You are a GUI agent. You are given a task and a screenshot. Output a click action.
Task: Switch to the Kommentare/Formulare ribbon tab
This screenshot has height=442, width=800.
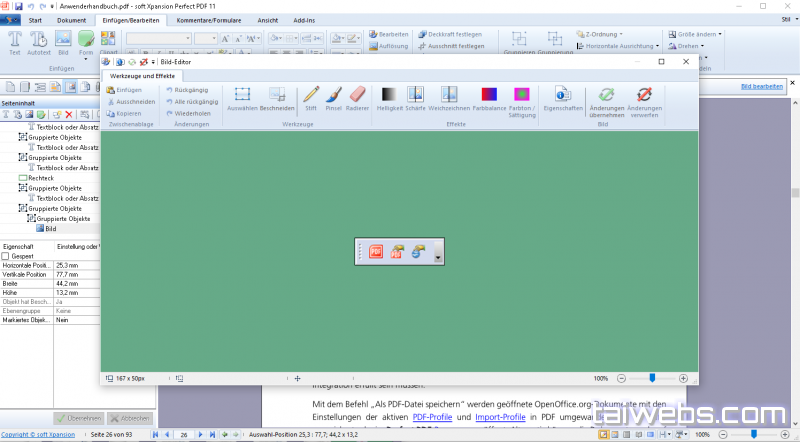208,20
